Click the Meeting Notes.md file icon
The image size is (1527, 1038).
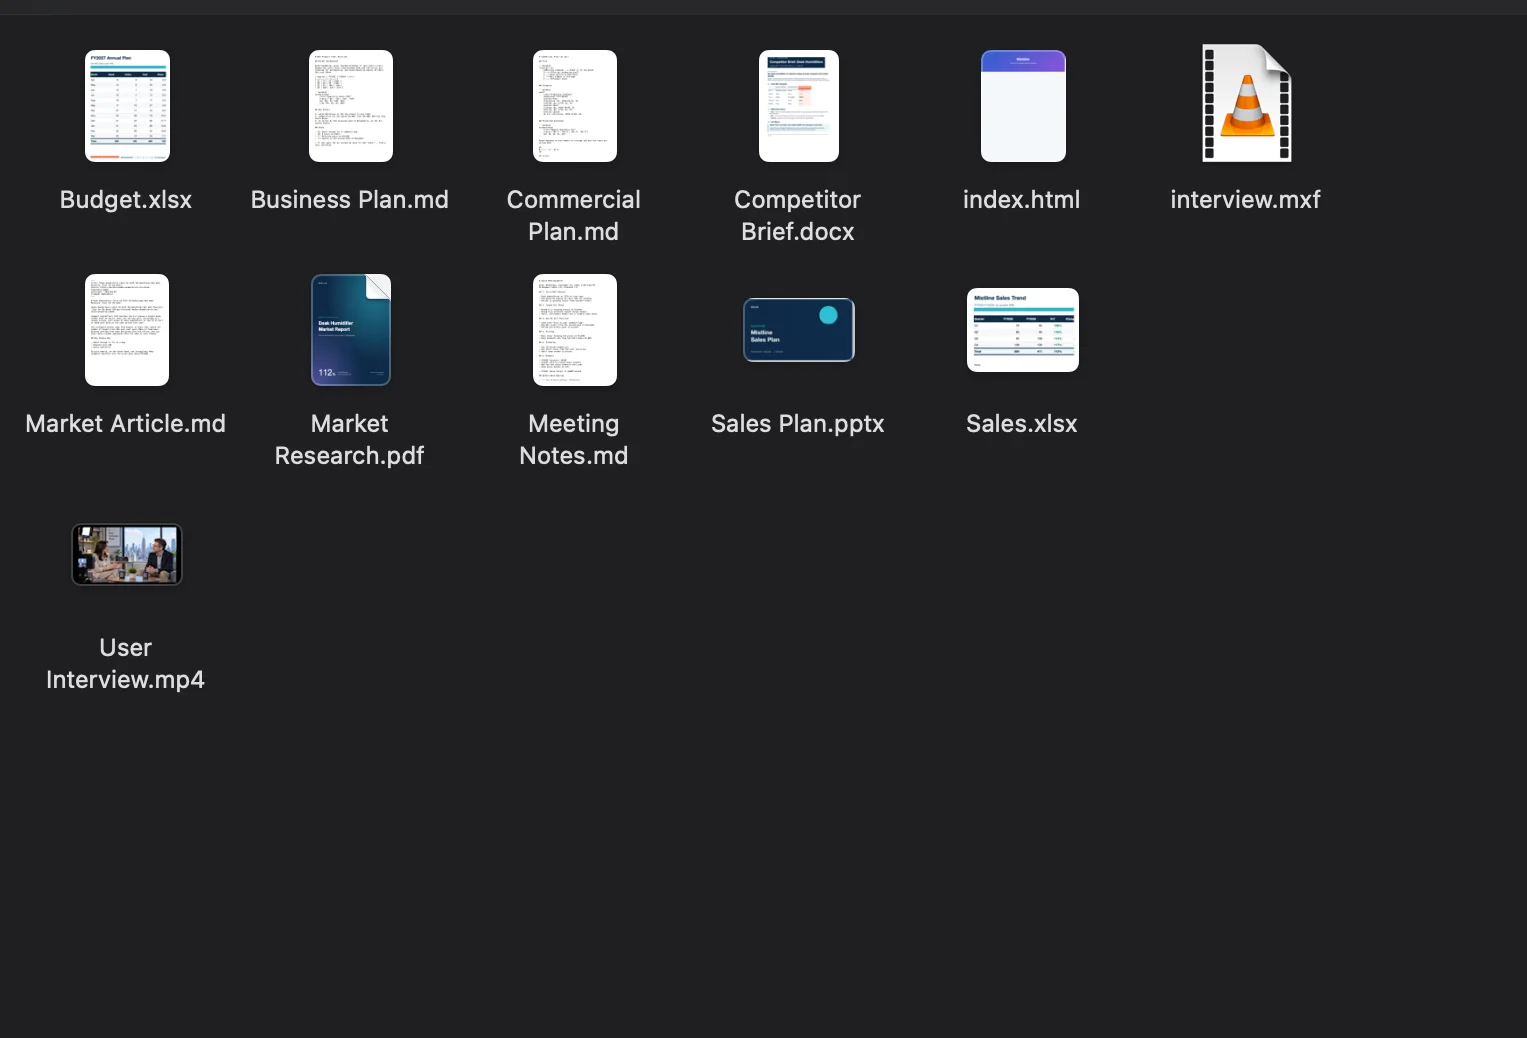click(575, 330)
